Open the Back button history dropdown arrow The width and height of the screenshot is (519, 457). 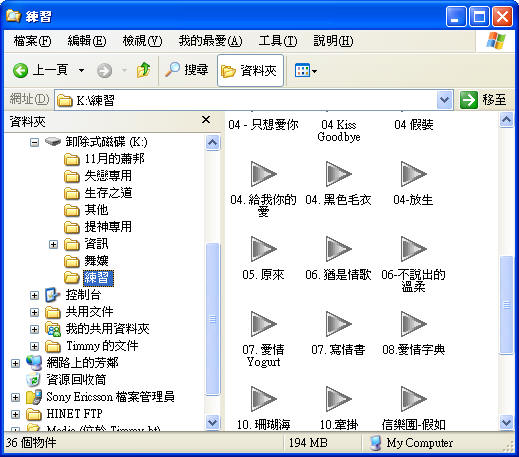coord(81,71)
